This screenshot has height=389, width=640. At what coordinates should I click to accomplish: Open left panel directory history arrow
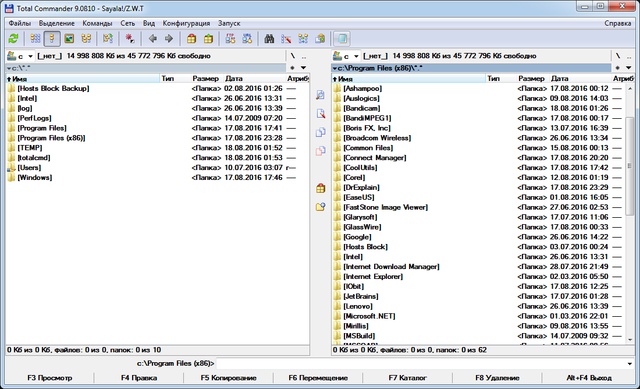point(303,68)
